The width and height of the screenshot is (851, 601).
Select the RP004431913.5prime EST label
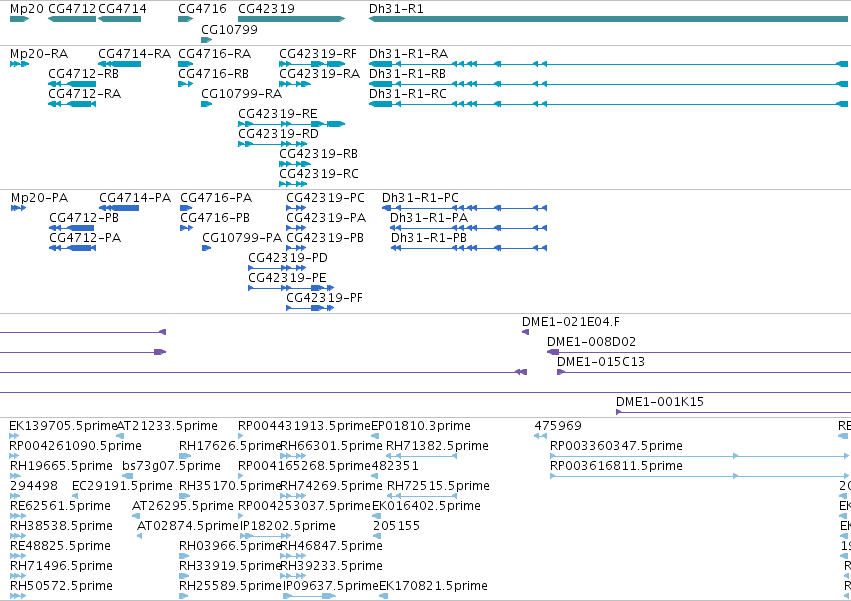point(304,426)
